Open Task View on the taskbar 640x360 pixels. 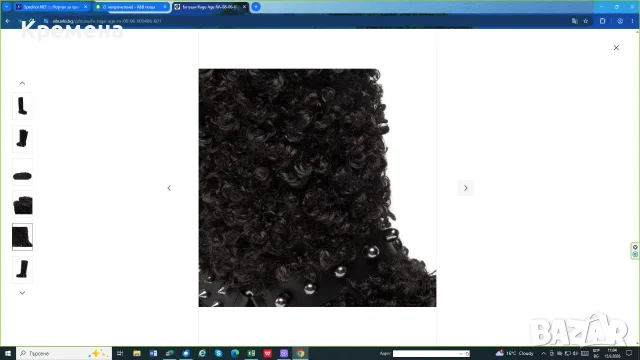[120, 353]
